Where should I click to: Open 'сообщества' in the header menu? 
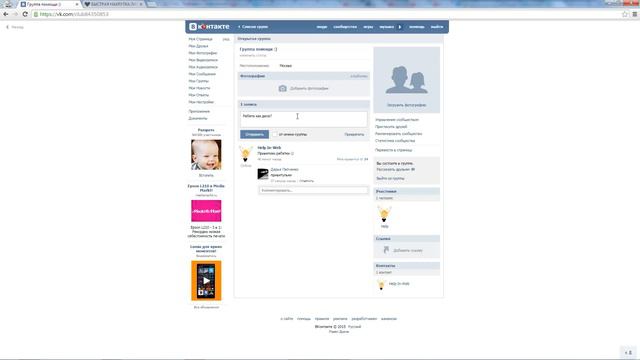tap(345, 27)
